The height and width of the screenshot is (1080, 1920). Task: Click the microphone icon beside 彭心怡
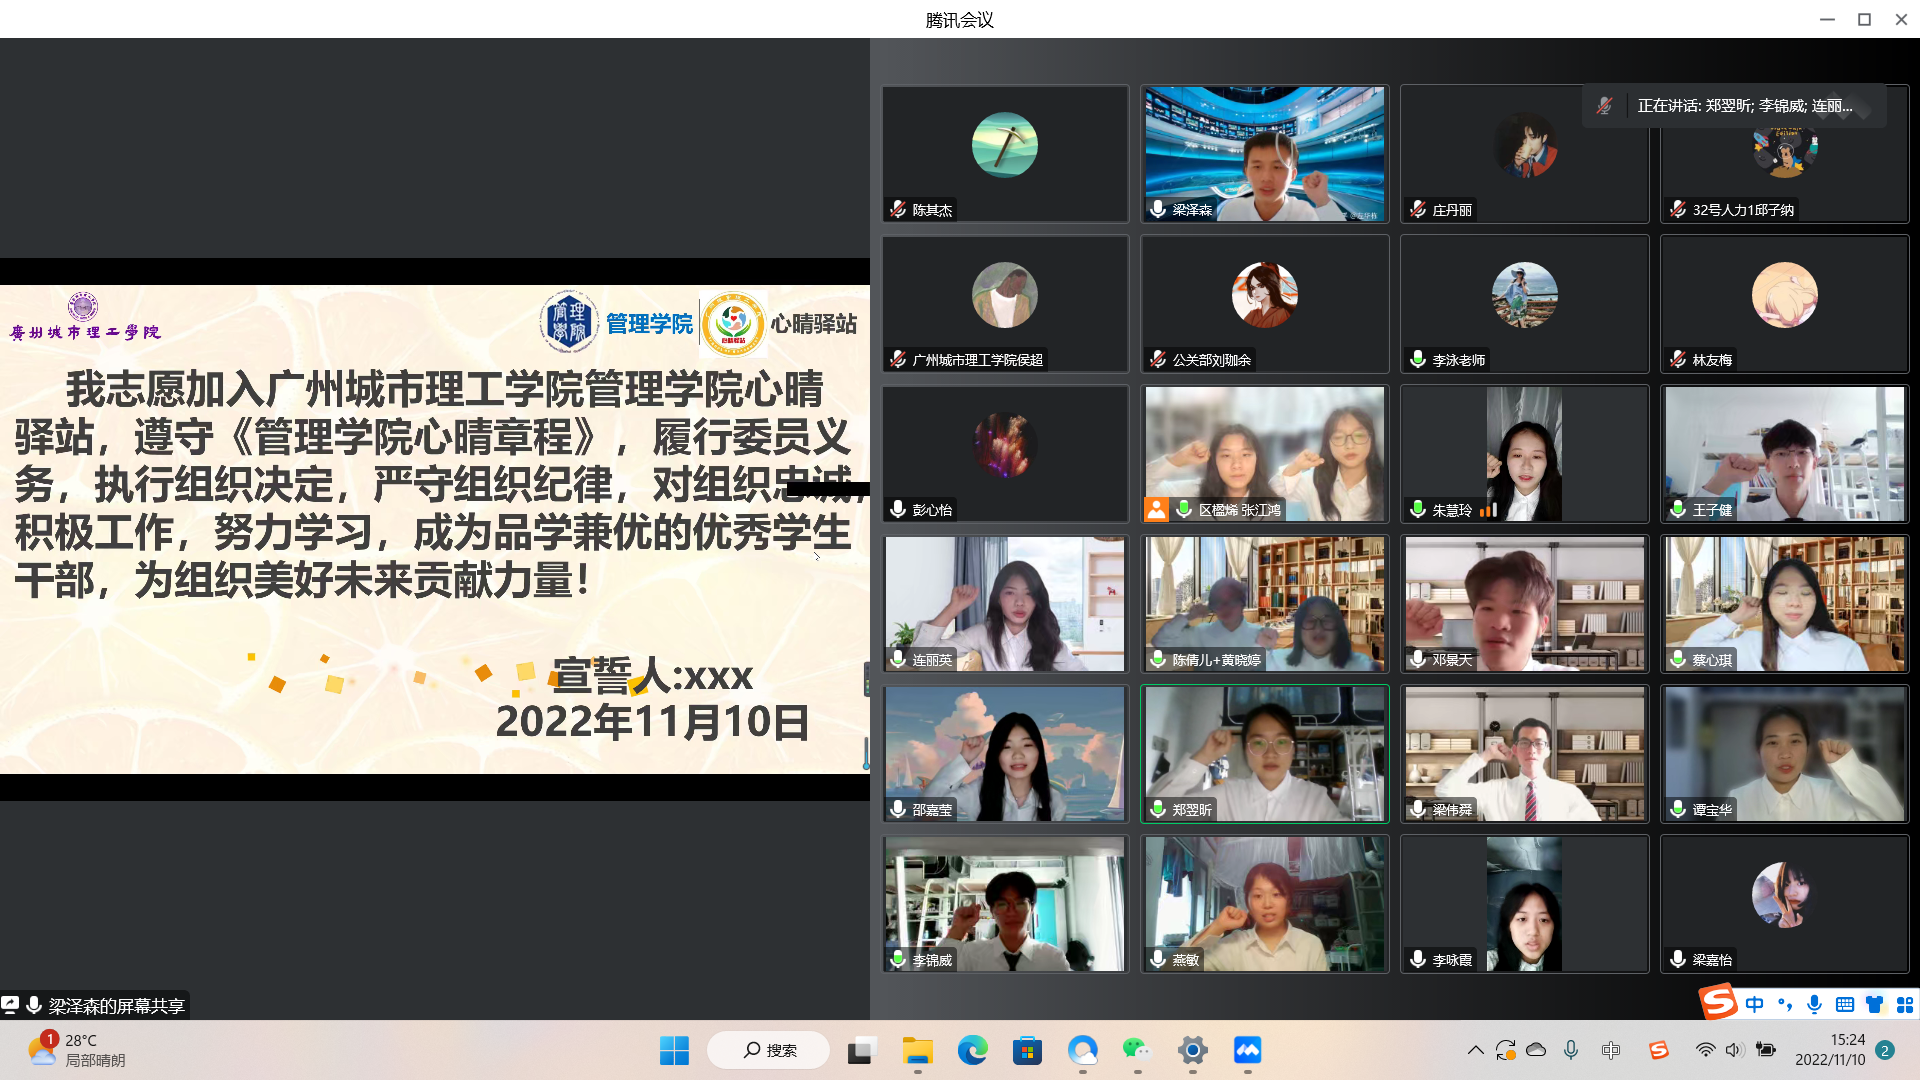[898, 509]
